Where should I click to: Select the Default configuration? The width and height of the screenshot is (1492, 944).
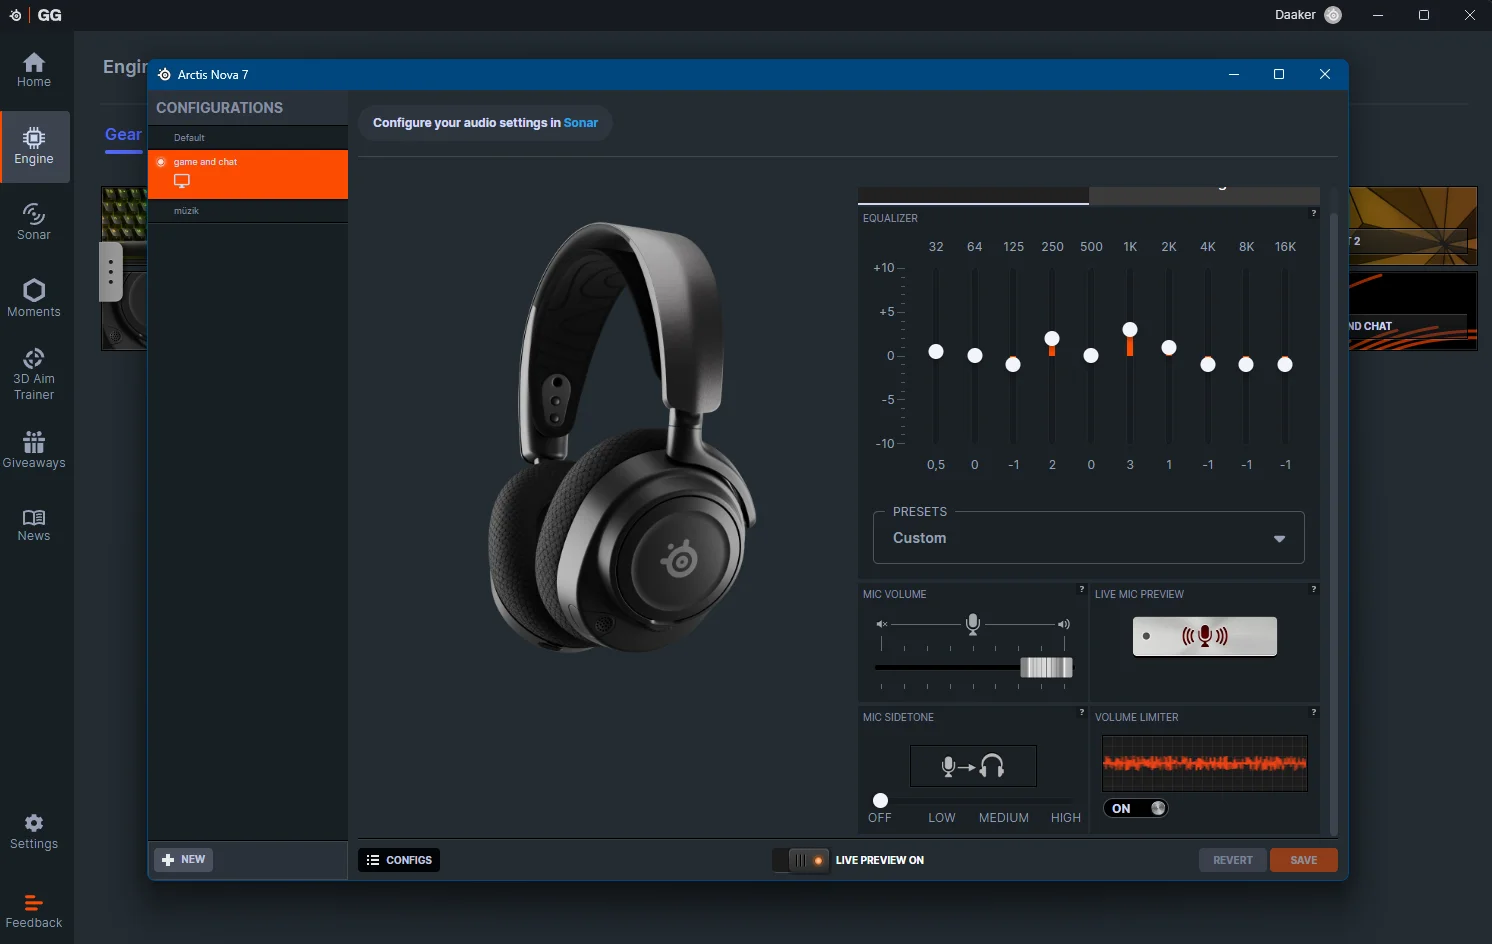(x=248, y=138)
